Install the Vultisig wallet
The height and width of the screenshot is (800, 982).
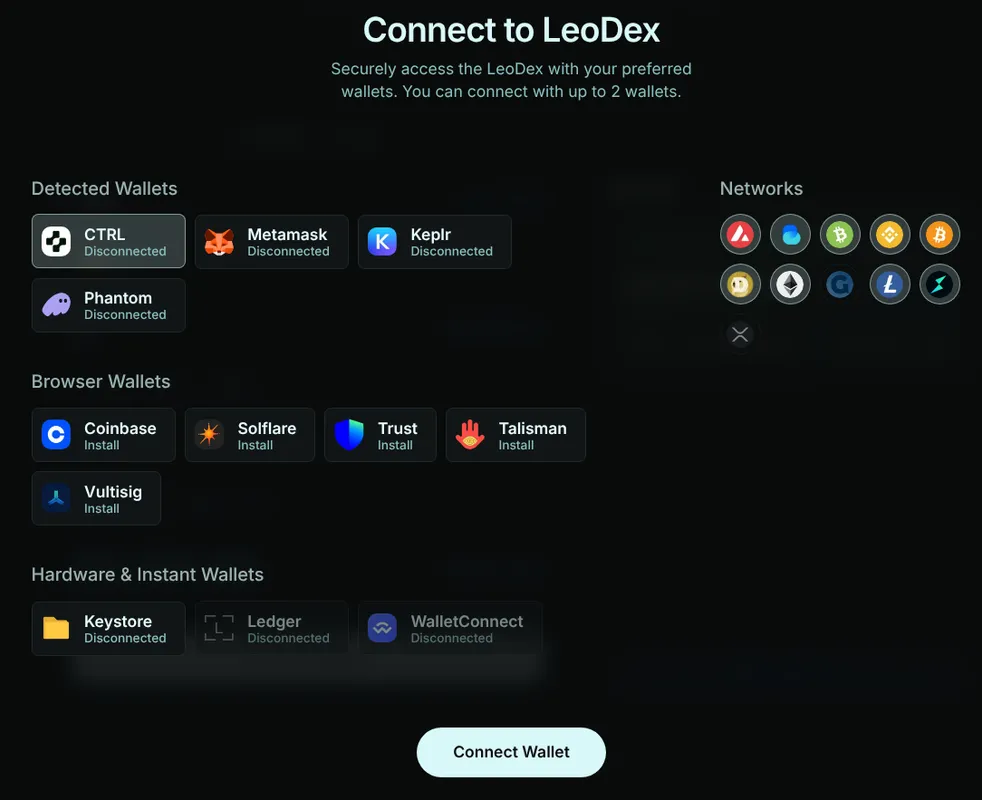tap(96, 498)
